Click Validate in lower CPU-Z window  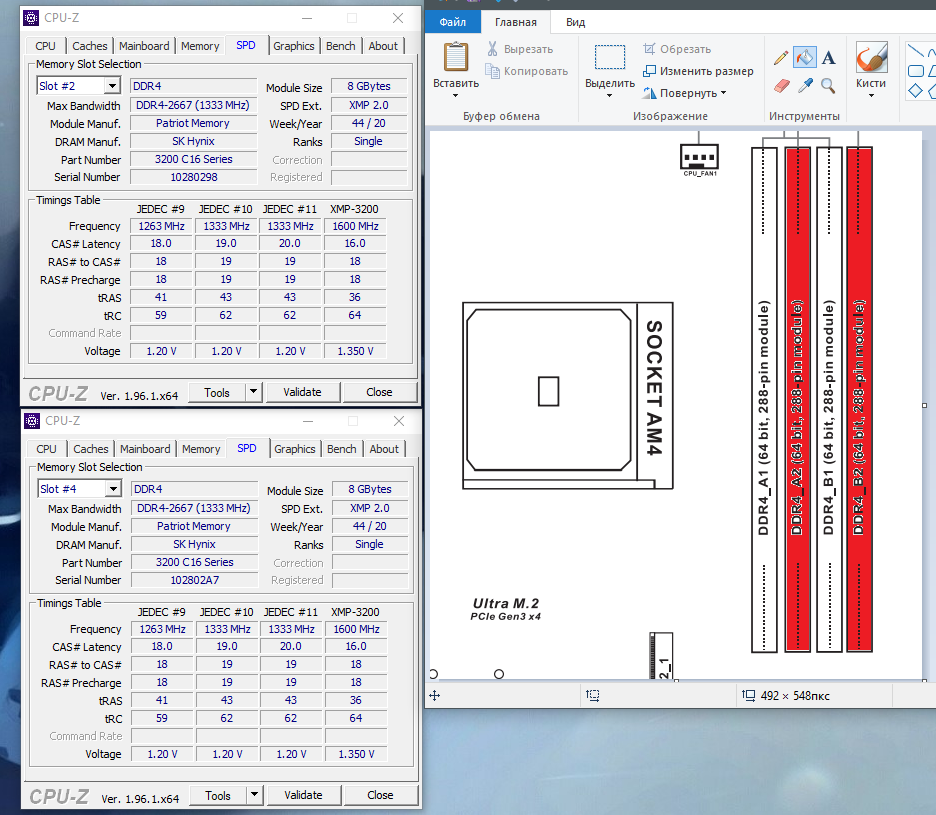tap(303, 795)
